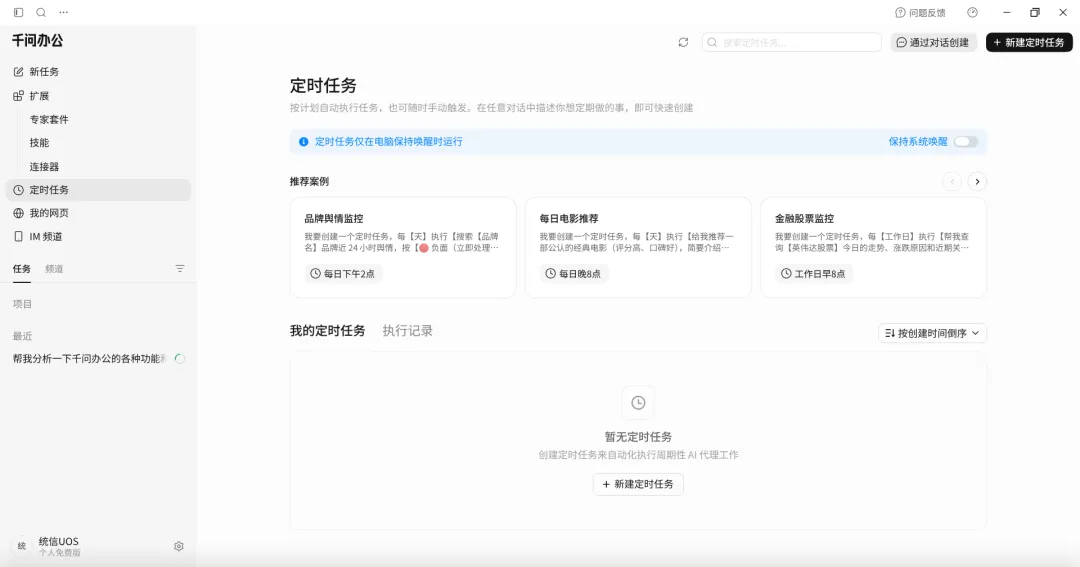The width and height of the screenshot is (1080, 567).
Task: Click the filter icon above task list
Action: [180, 269]
